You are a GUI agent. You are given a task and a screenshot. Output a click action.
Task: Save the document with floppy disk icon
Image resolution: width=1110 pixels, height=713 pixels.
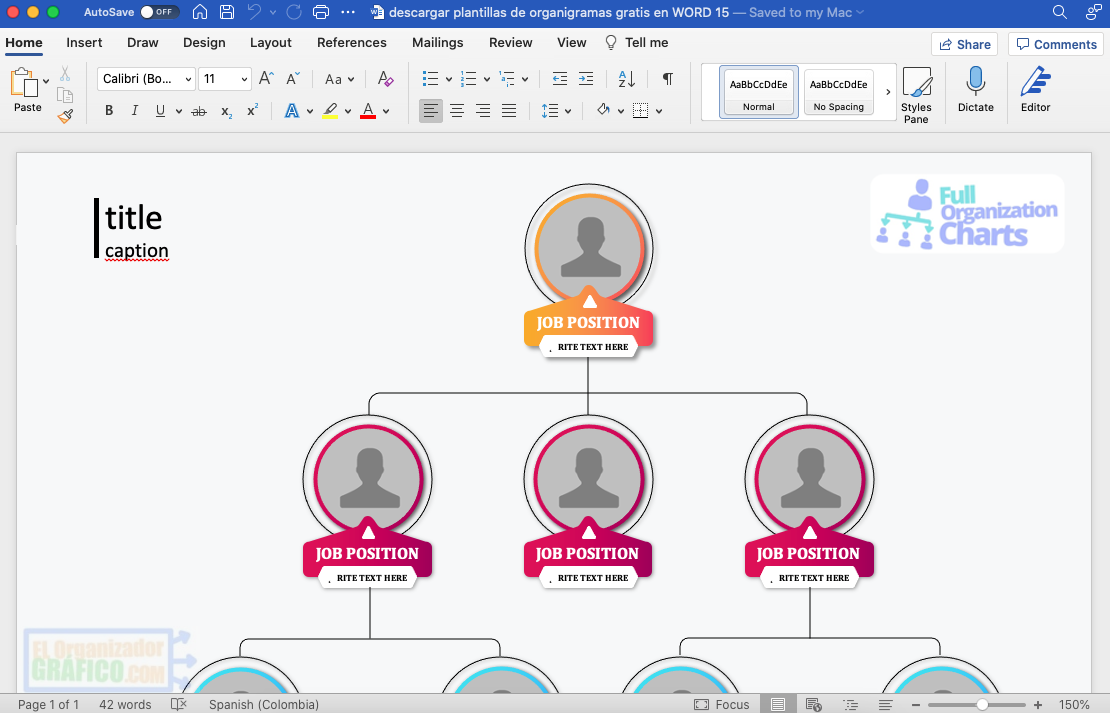click(227, 12)
